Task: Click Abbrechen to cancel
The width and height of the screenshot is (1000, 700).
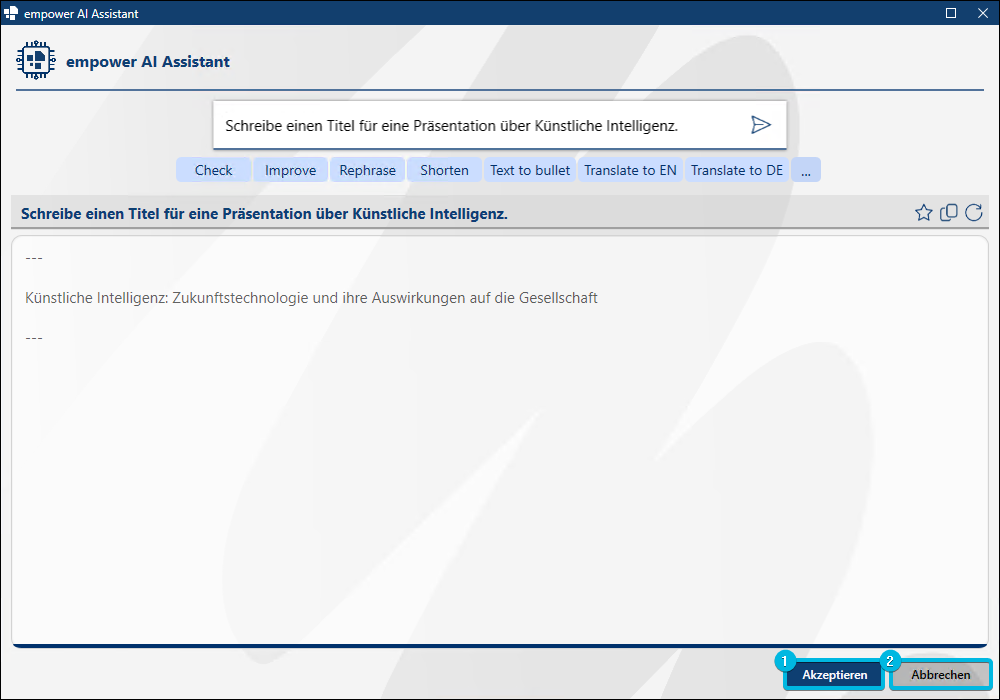Action: click(x=941, y=674)
